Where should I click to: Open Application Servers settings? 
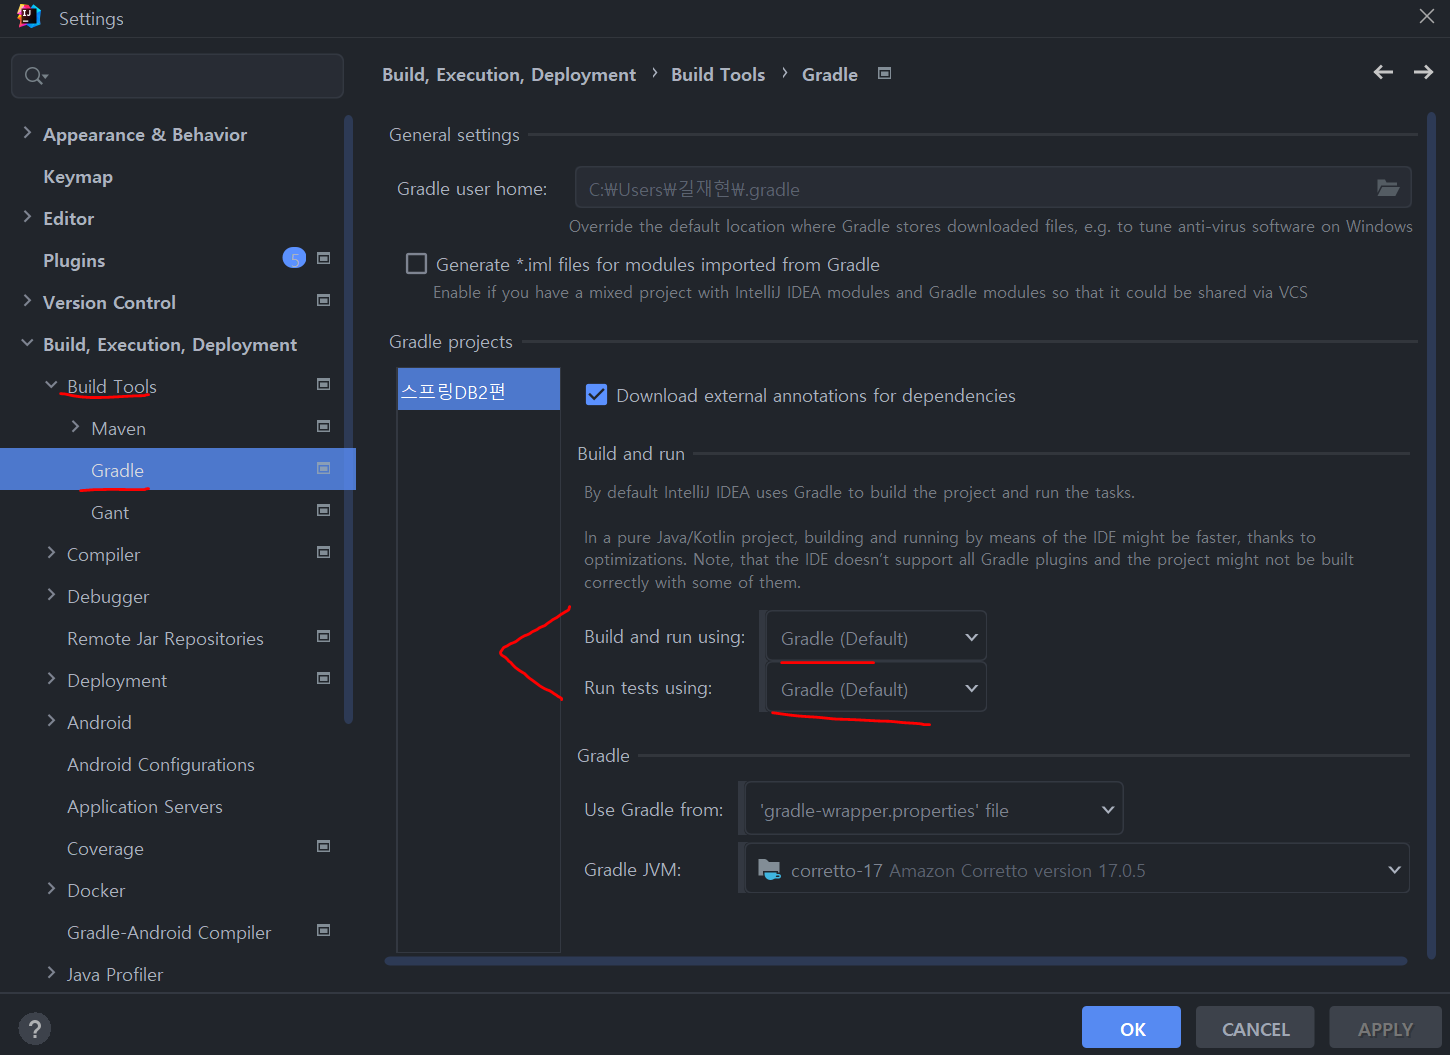(x=145, y=806)
